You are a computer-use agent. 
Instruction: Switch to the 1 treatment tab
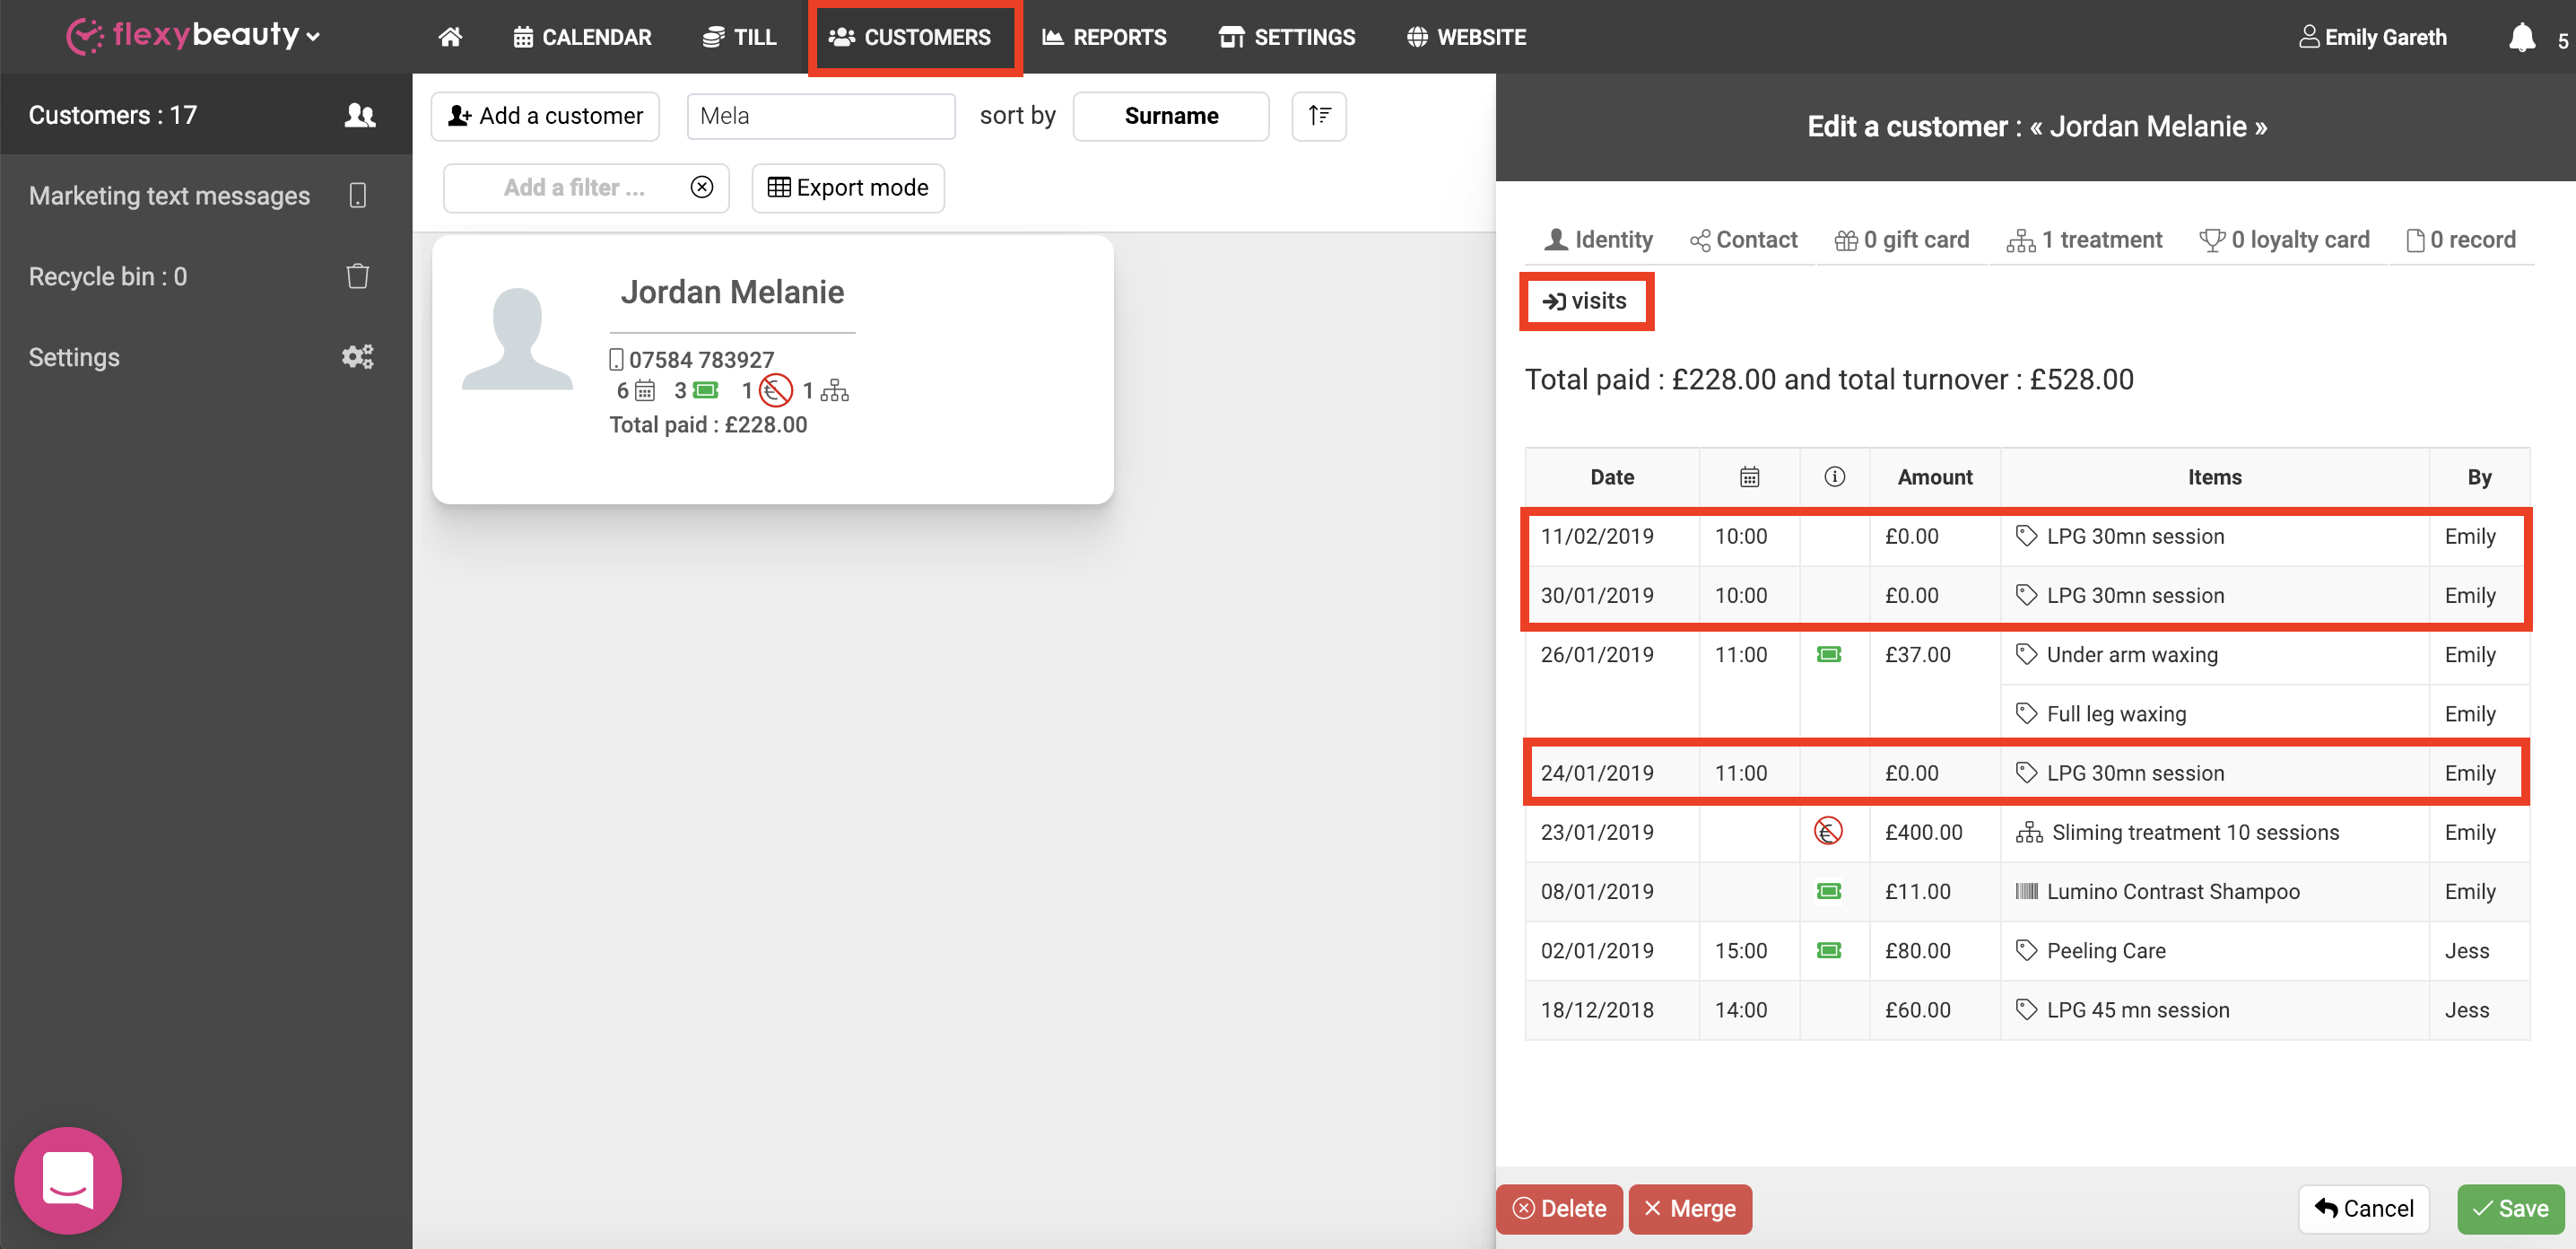(x=2085, y=240)
